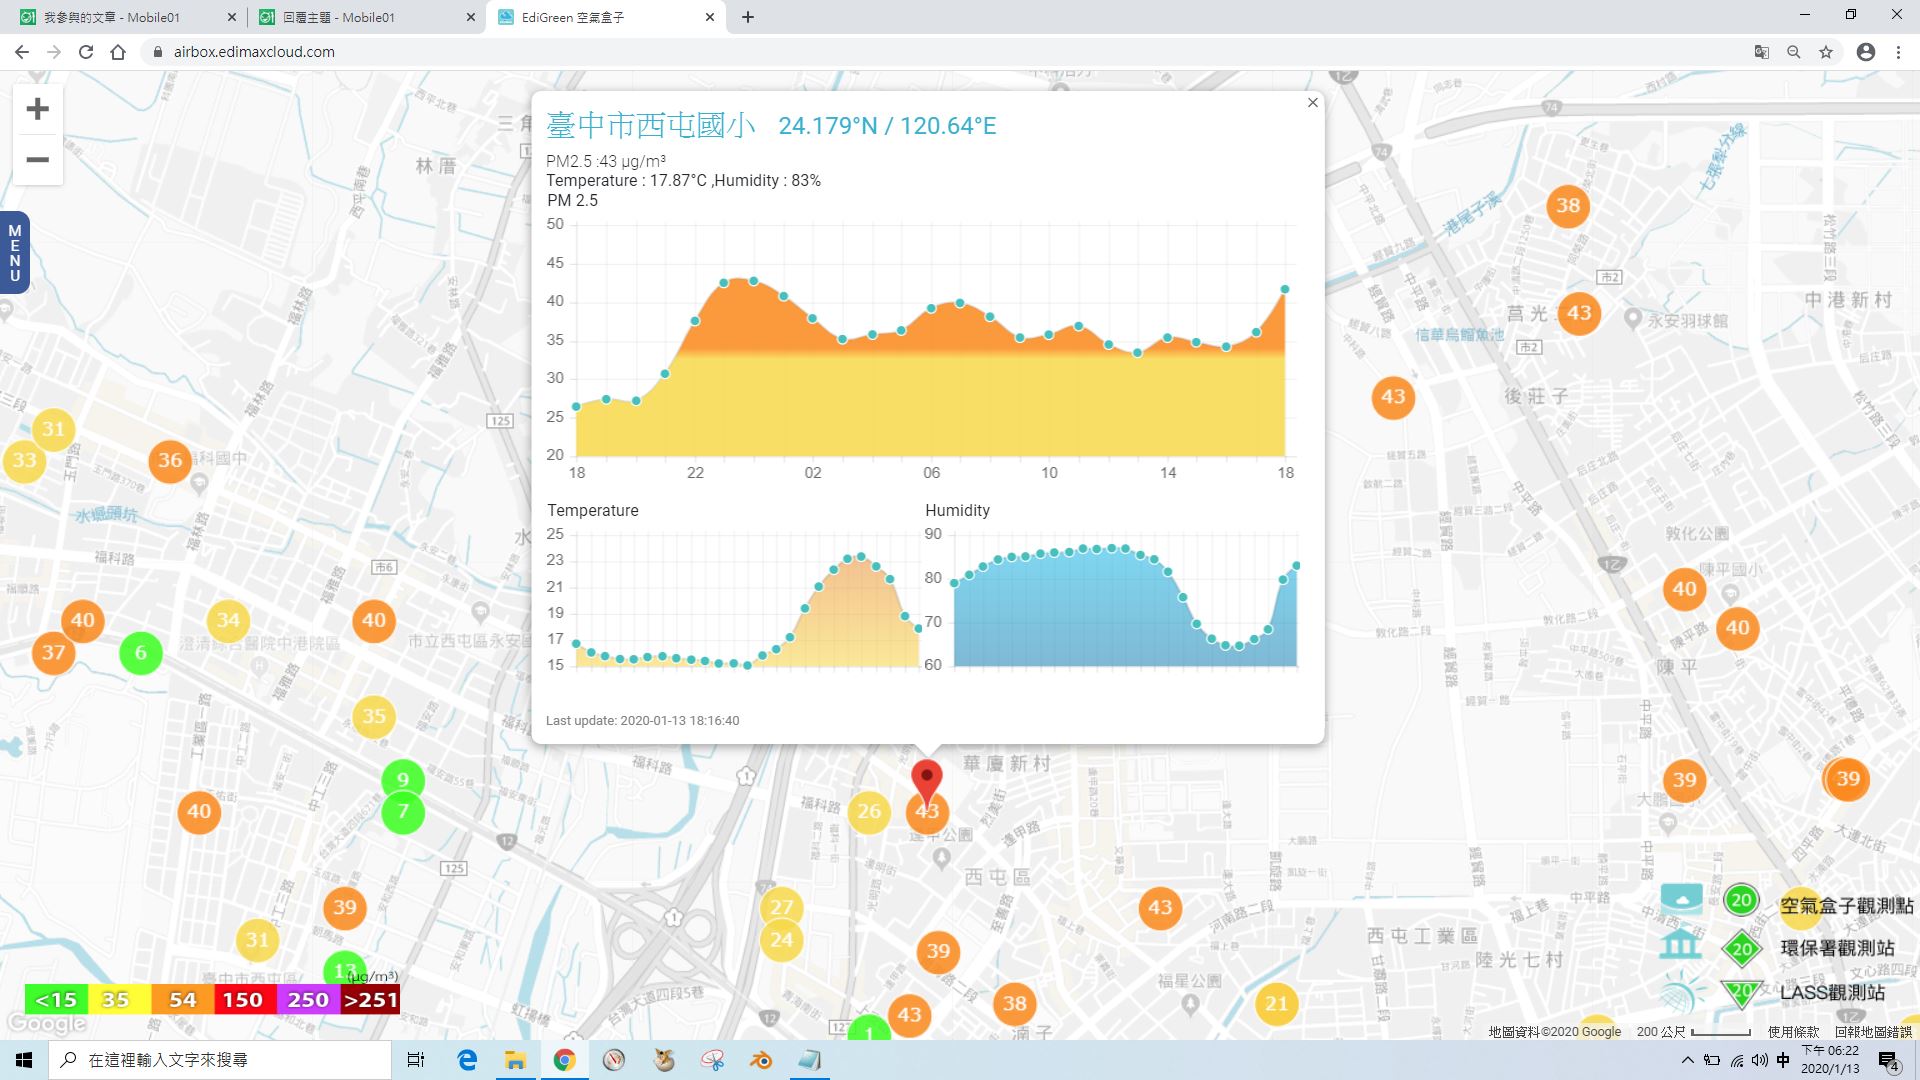Toggle the 空氣盒子觀測點 airbox layer icon
The width and height of the screenshot is (1920, 1080).
[x=1682, y=899]
